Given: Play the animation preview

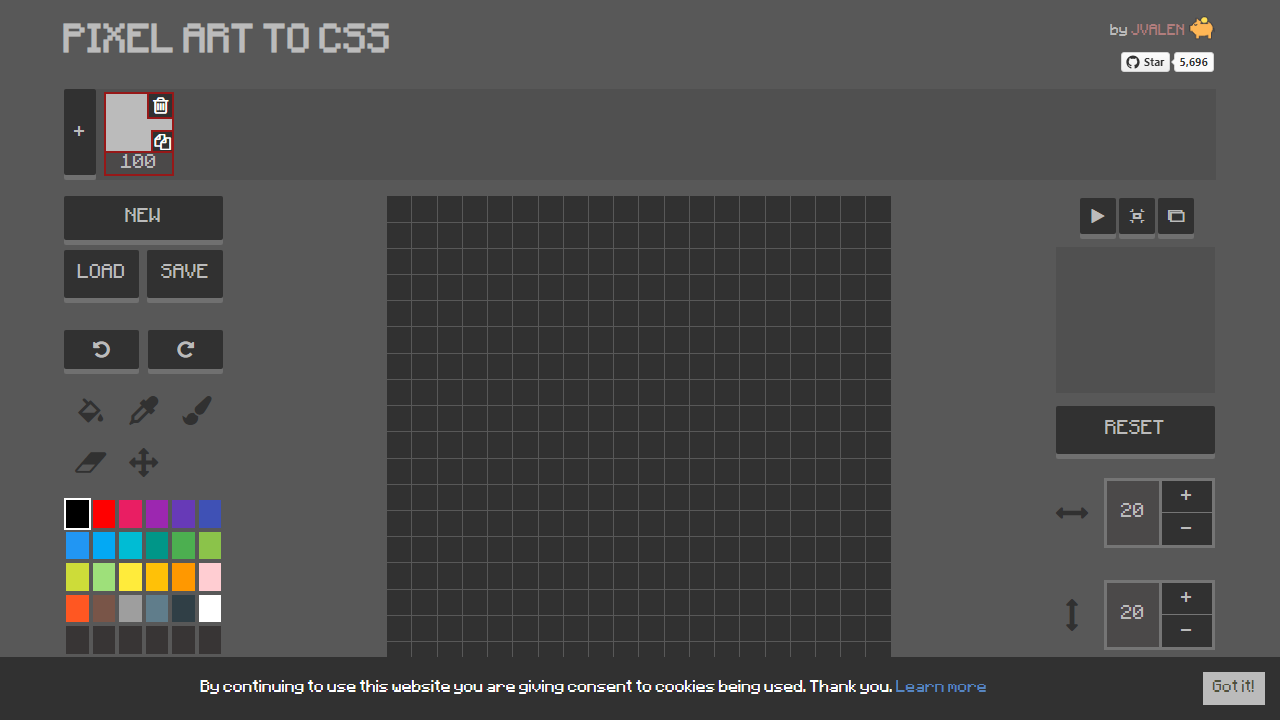Looking at the screenshot, I should tap(1097, 216).
